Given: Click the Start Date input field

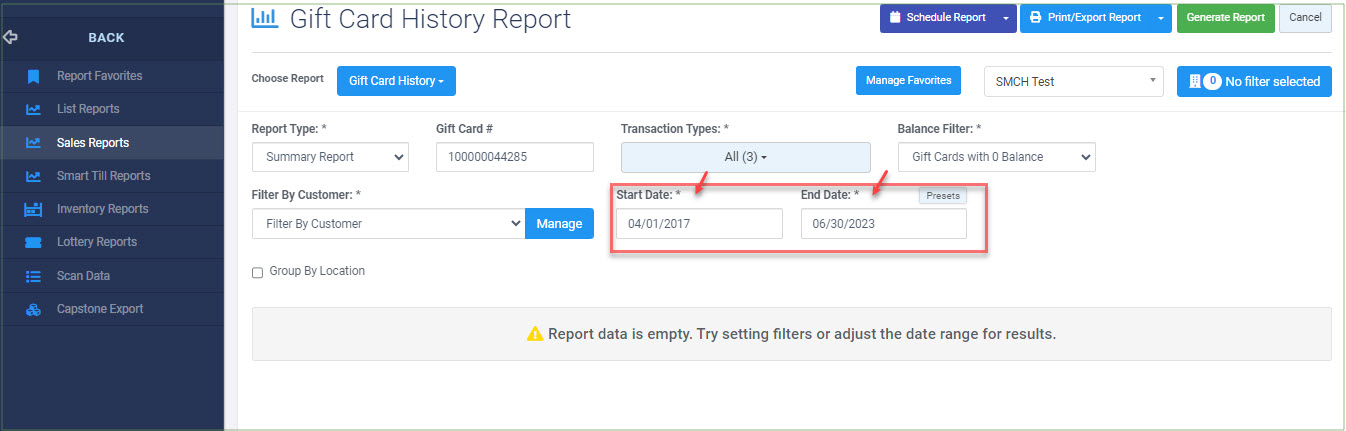Looking at the screenshot, I should [699, 224].
